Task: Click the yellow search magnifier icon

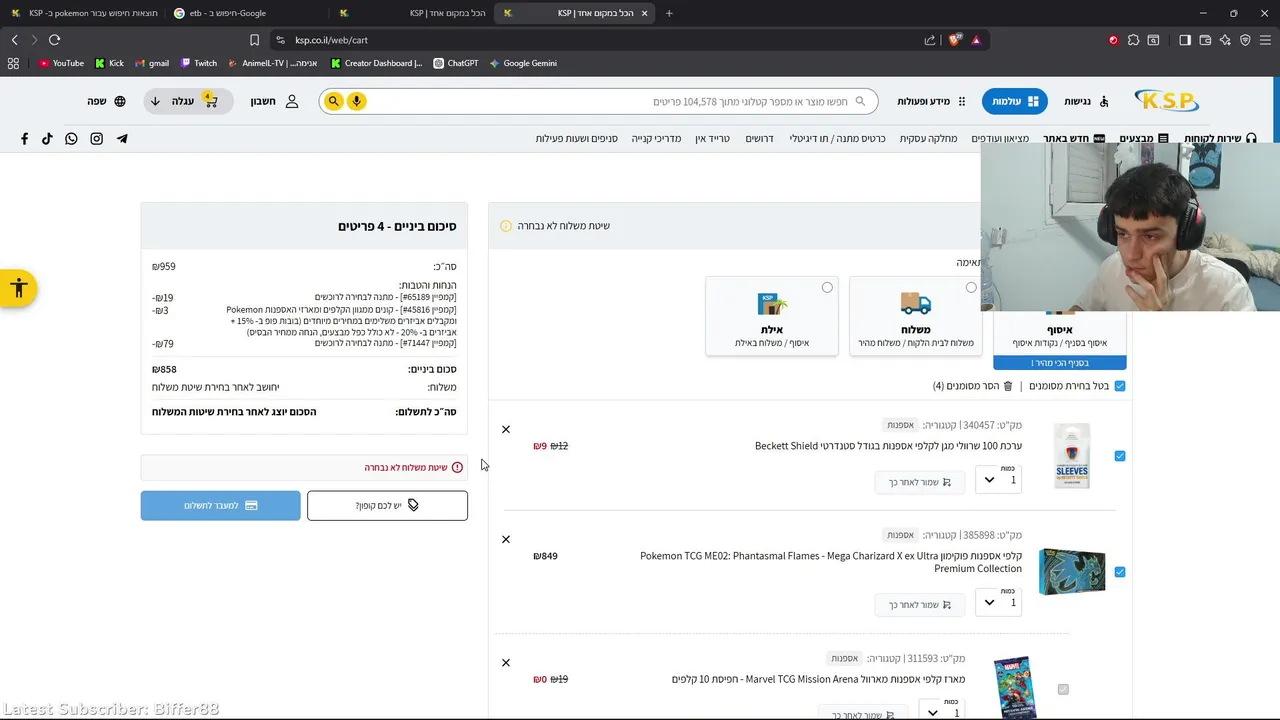Action: point(334,101)
